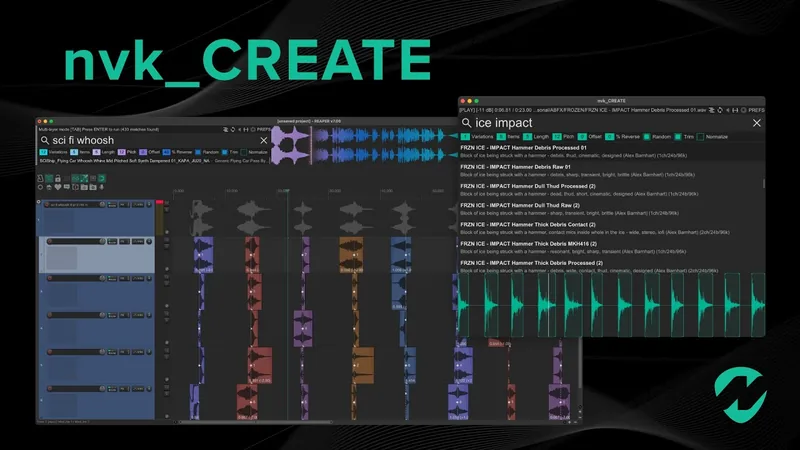Click the speech bubble icon in REAPER toolbar

tap(67, 187)
